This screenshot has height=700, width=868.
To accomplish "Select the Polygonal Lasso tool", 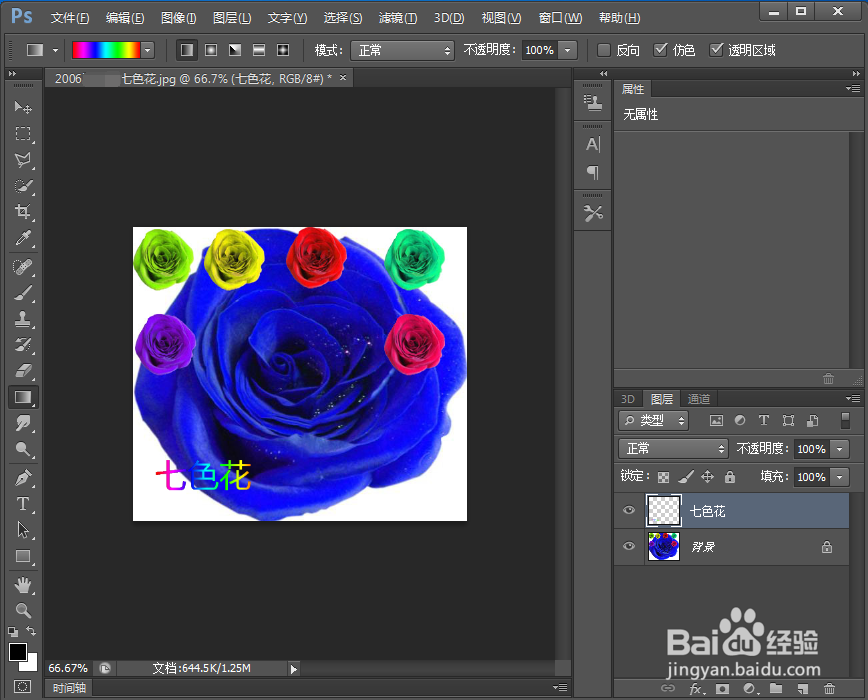I will click(23, 160).
